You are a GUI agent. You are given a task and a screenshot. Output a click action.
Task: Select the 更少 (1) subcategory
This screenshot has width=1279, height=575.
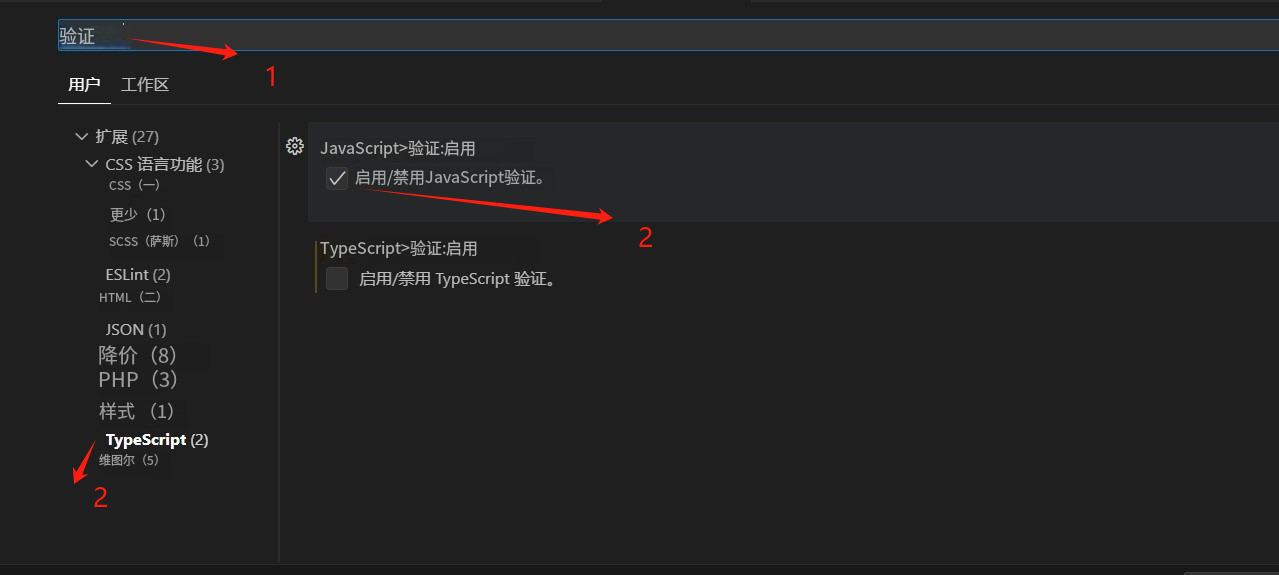point(137,214)
